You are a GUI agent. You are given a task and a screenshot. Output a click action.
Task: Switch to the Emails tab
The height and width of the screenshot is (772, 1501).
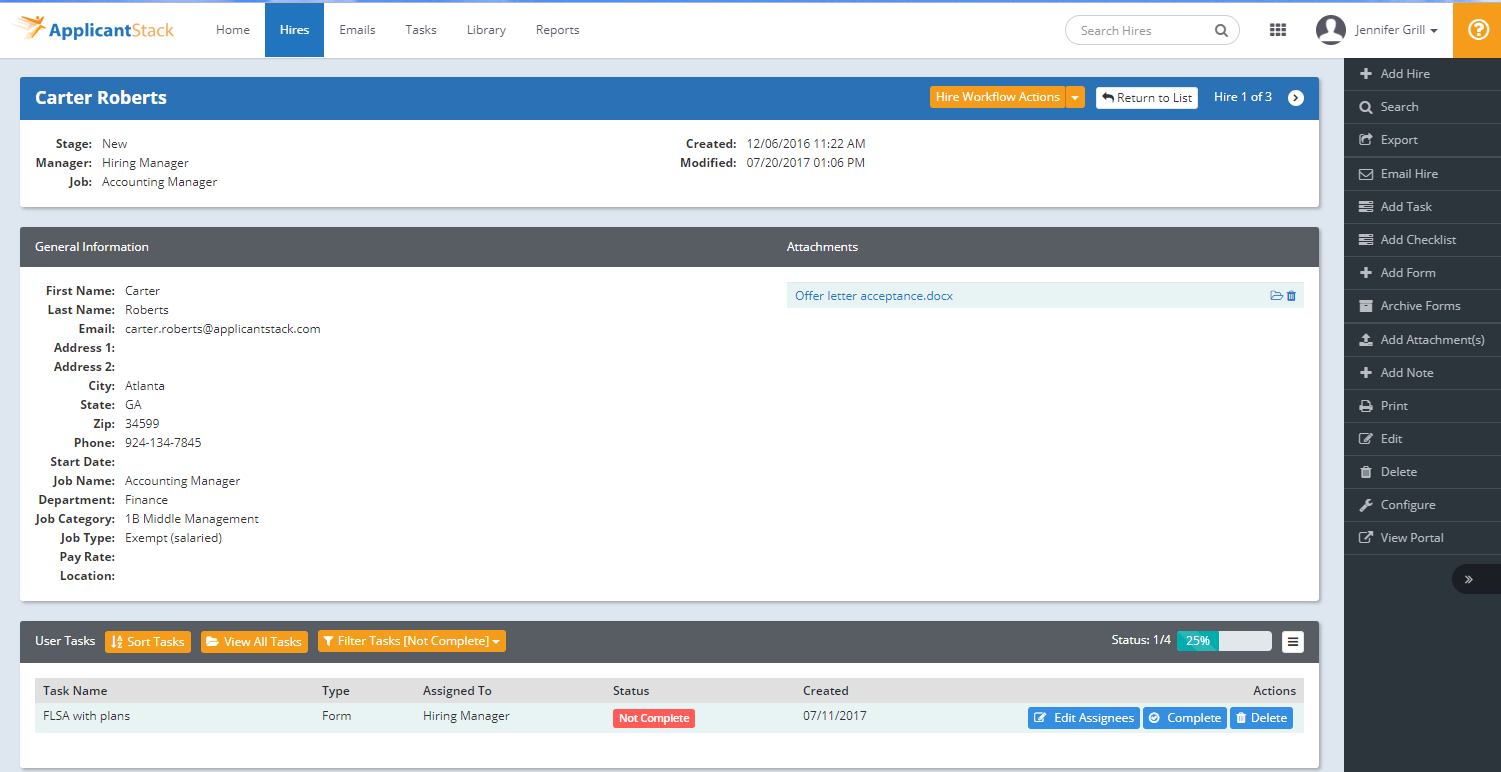357,30
